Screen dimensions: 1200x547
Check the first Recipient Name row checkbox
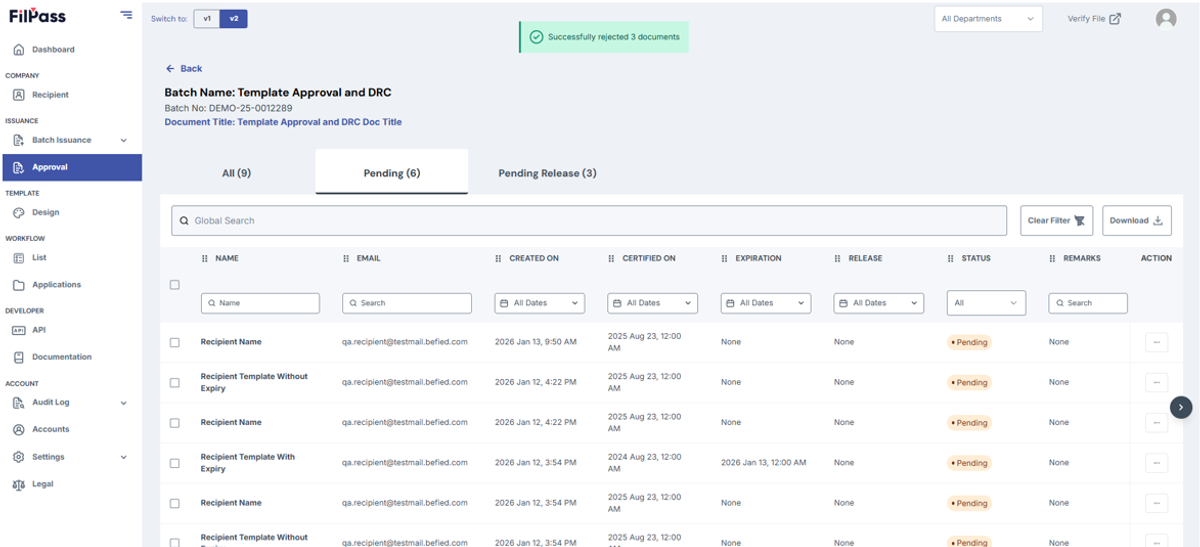175,342
